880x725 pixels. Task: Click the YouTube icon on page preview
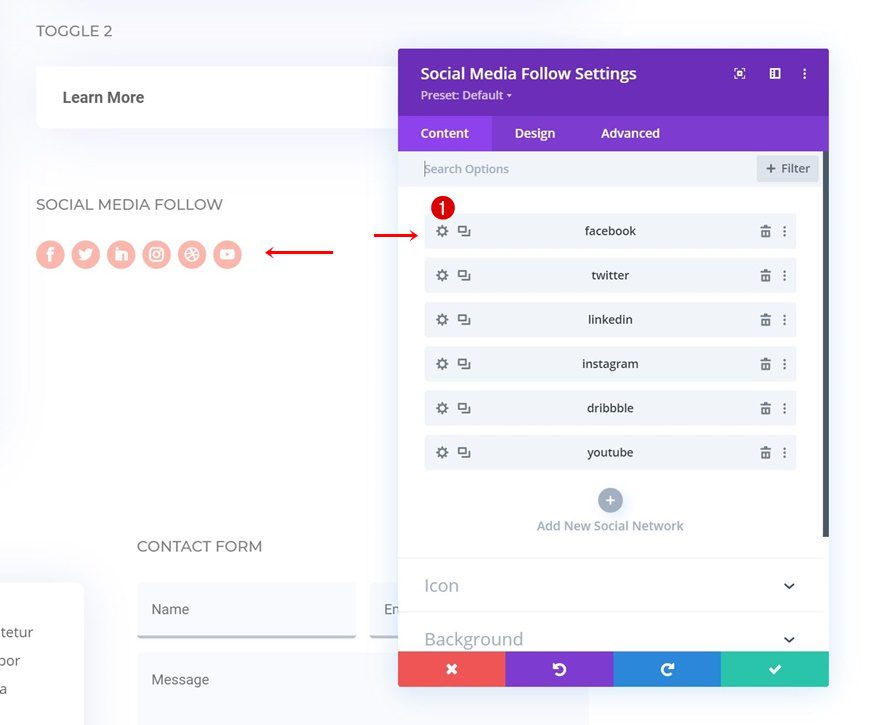coord(227,255)
